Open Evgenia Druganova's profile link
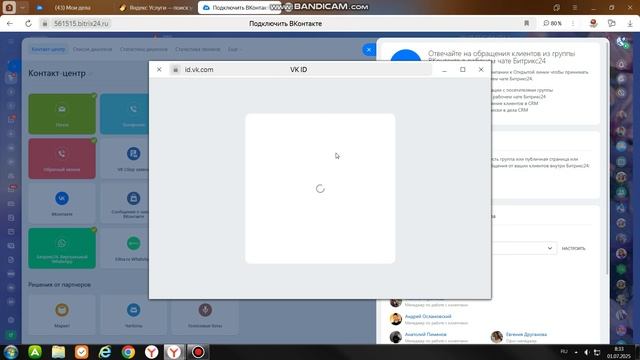The width and height of the screenshot is (640, 360). (526, 334)
